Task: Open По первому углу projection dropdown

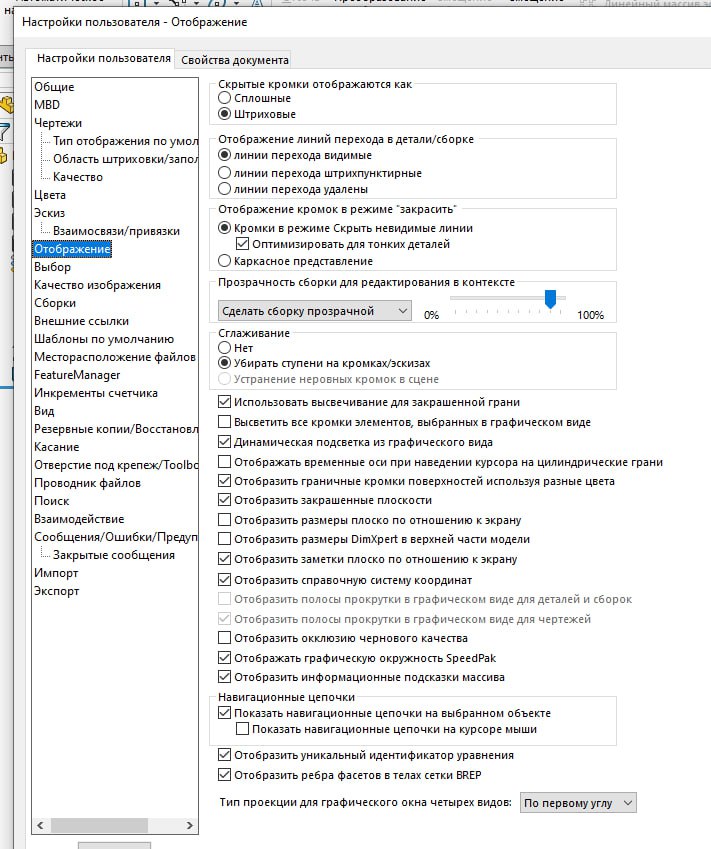Action: (578, 803)
